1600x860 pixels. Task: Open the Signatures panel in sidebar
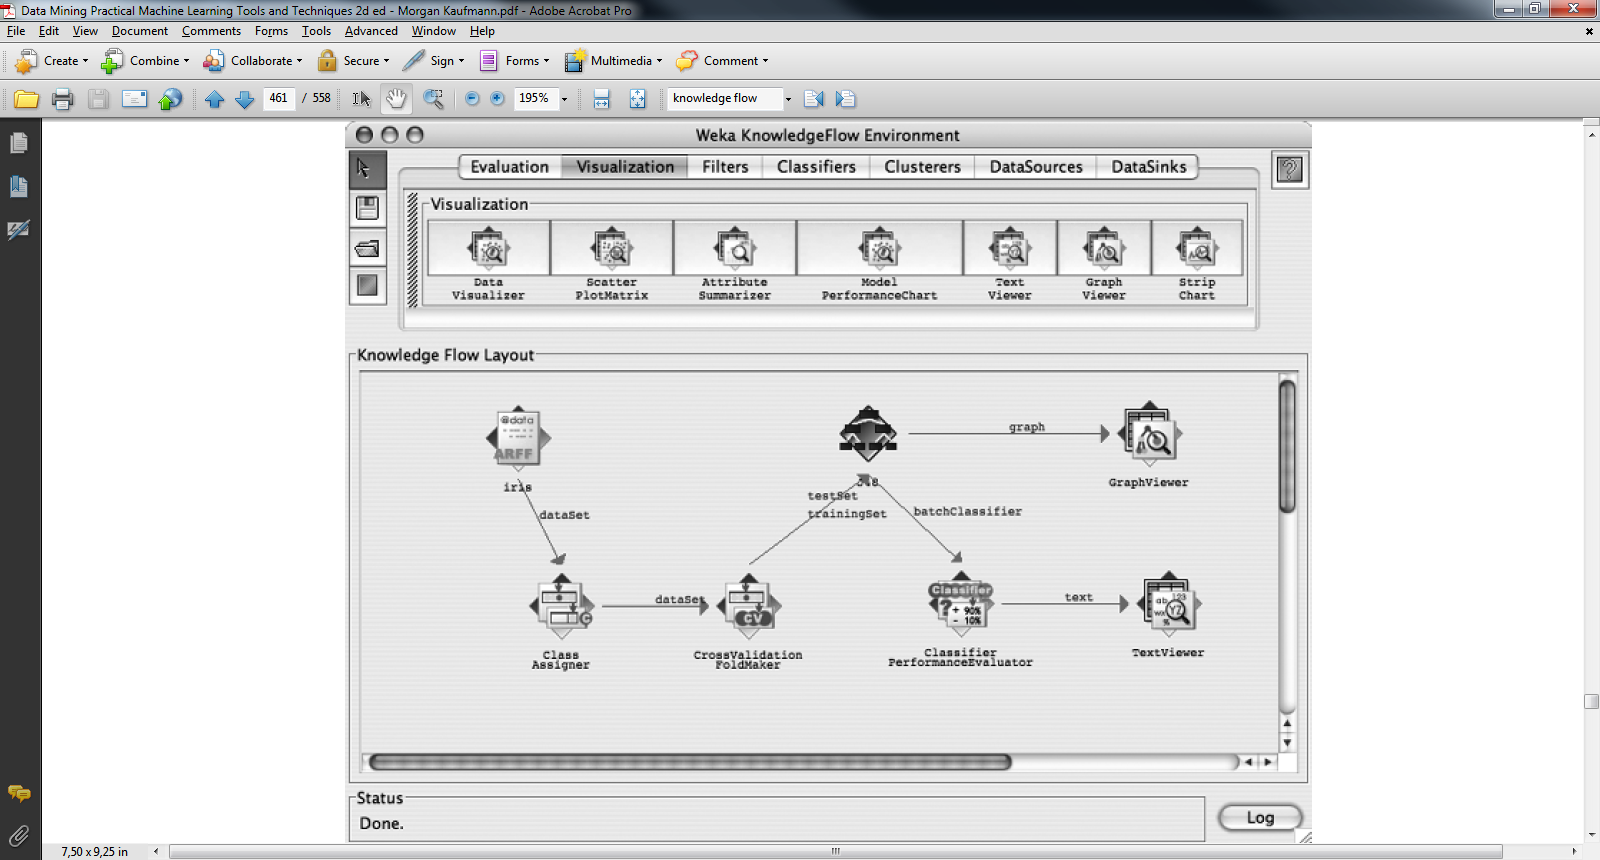(19, 230)
